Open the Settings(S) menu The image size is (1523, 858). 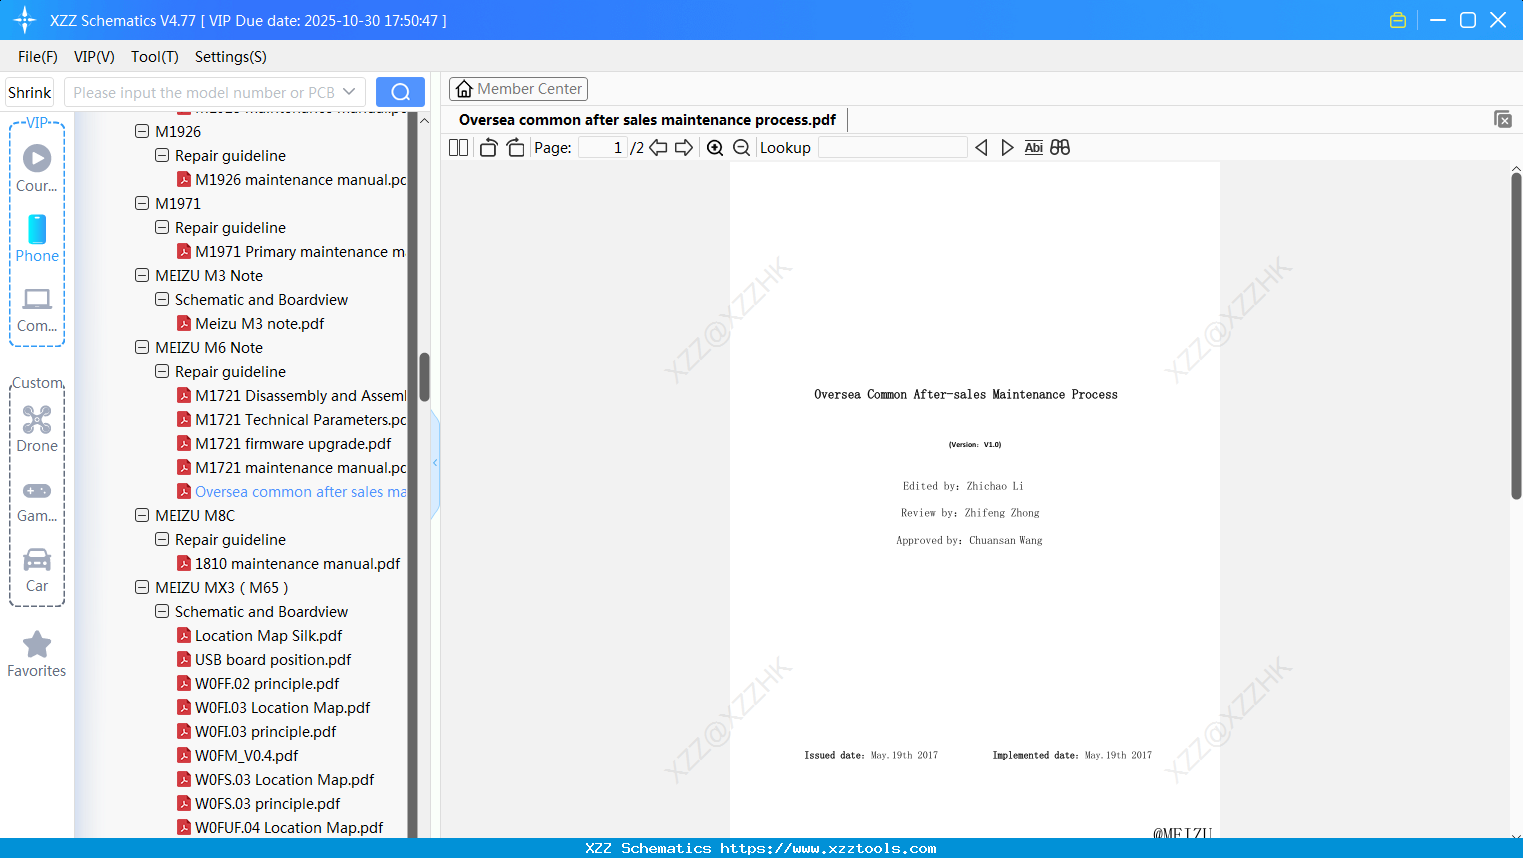pyautogui.click(x=231, y=57)
